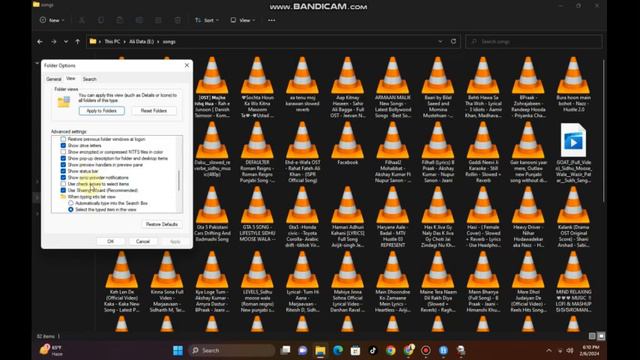Viewport: 640px width, 360px height.
Task: Toggle Show encrypted or compressed NTFS files in color
Action: coord(63,152)
